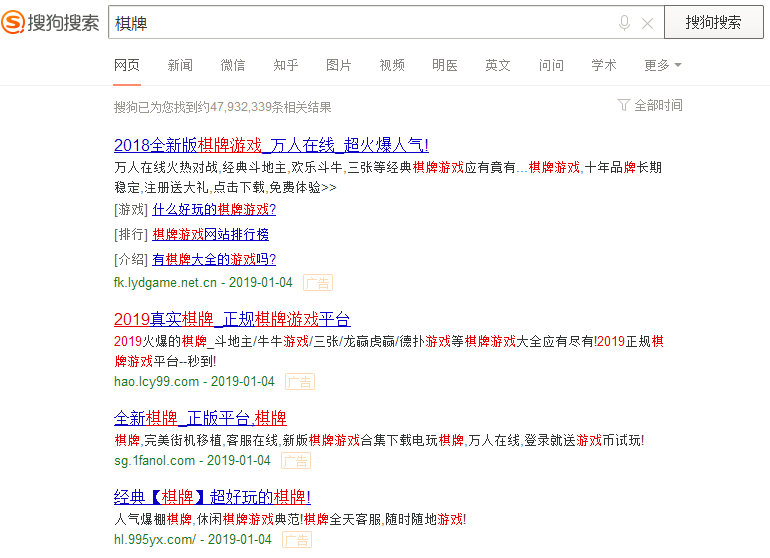770x558 pixels.
Task: Open the 全部时间 time filter
Action: (x=651, y=105)
